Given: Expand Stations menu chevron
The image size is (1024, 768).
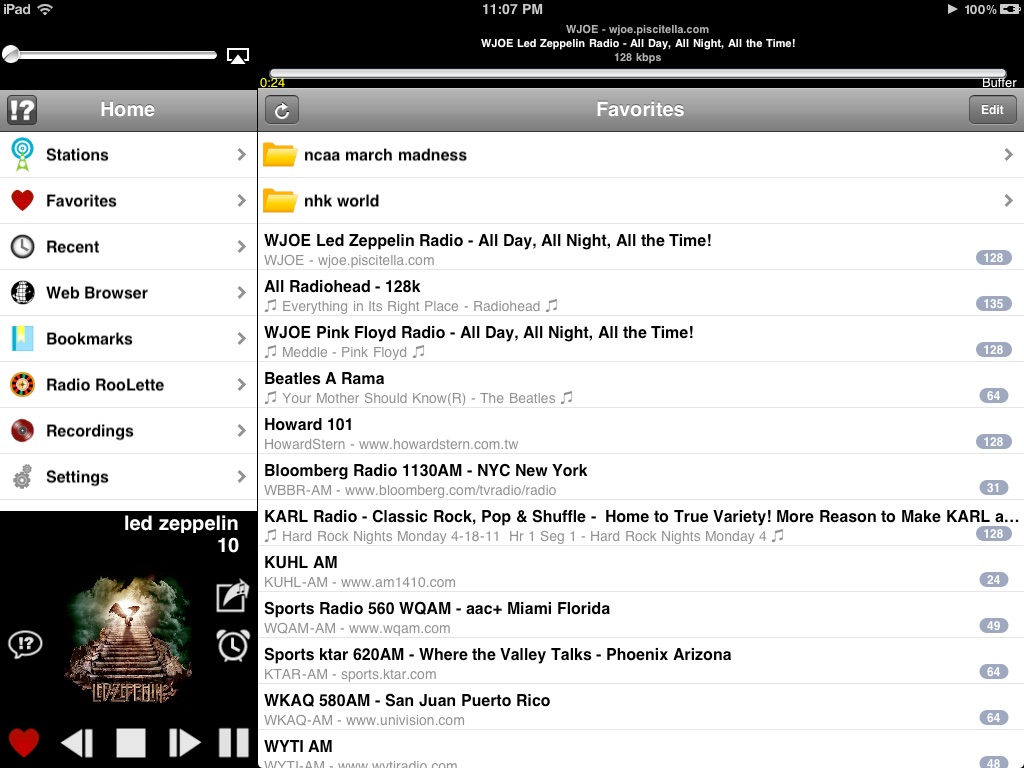Looking at the screenshot, I should click(x=242, y=155).
